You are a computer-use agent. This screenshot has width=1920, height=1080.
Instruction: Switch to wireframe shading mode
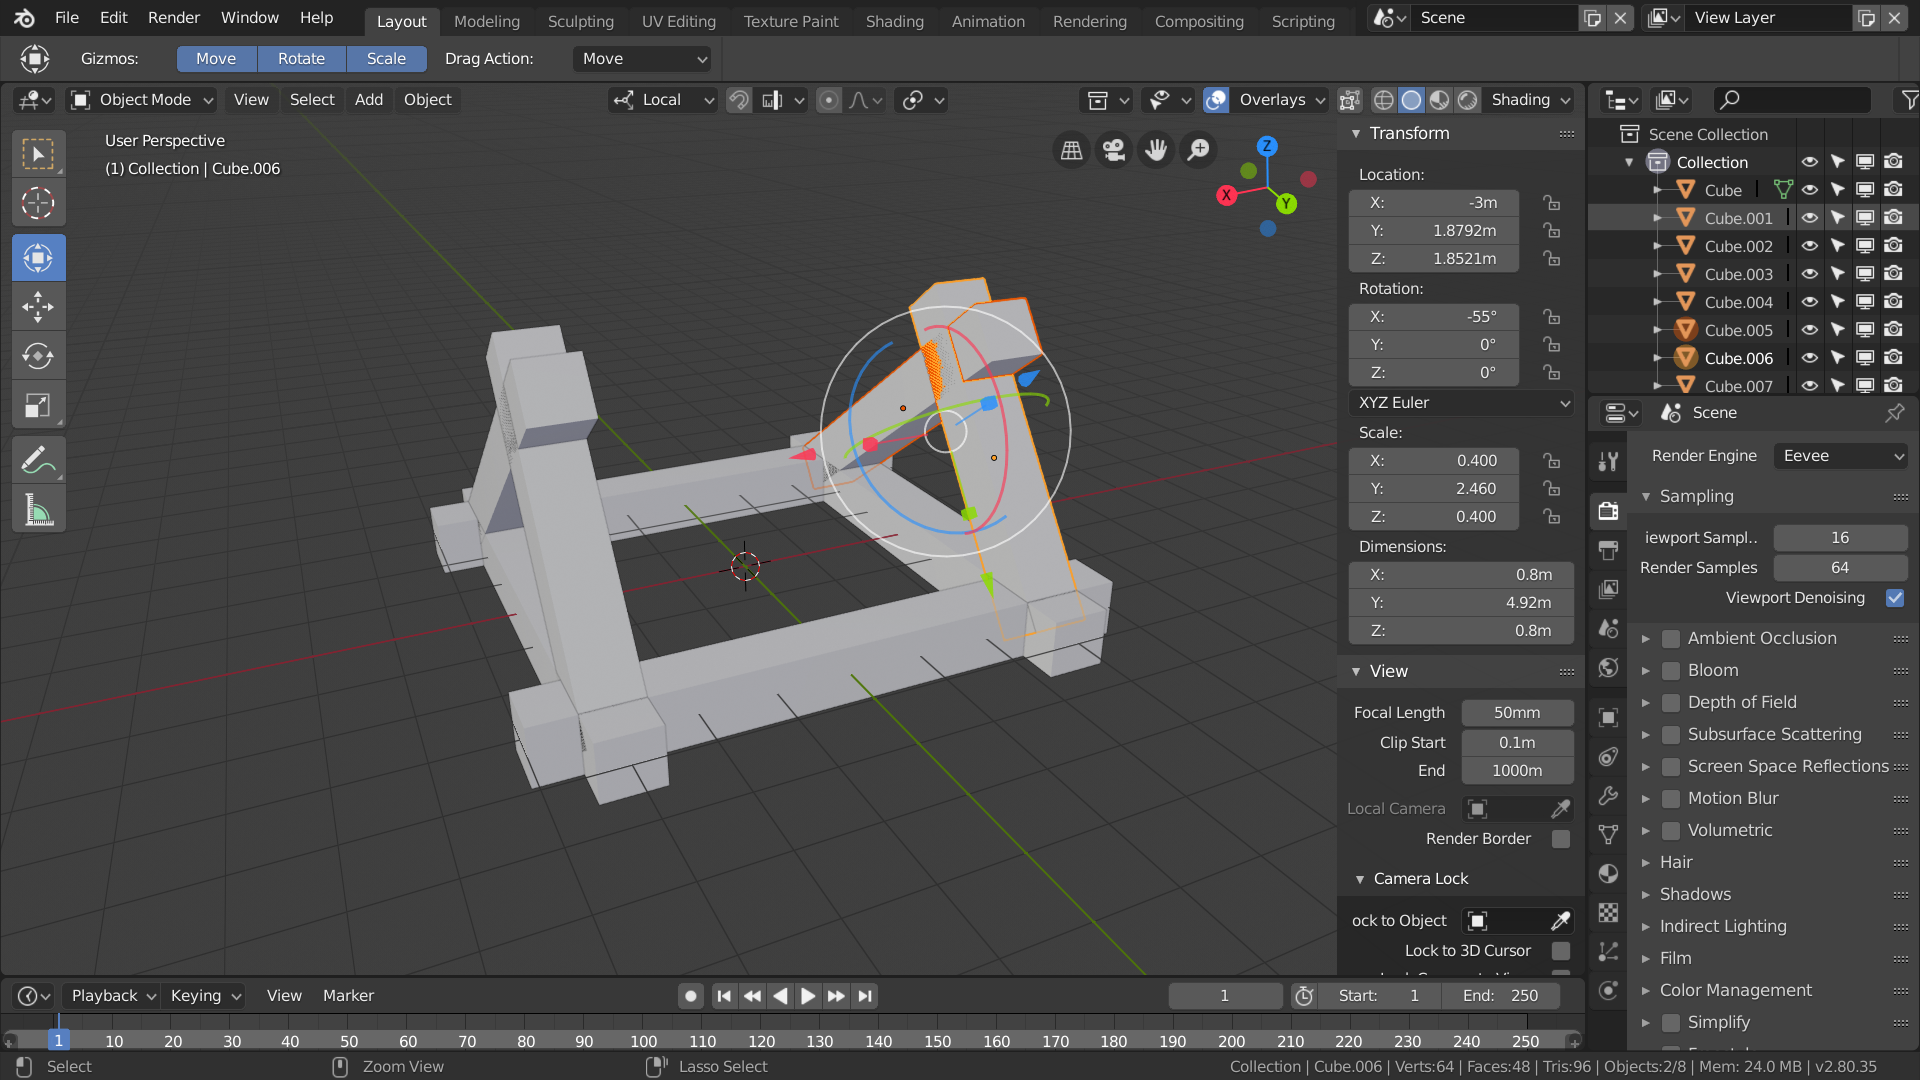(1384, 100)
